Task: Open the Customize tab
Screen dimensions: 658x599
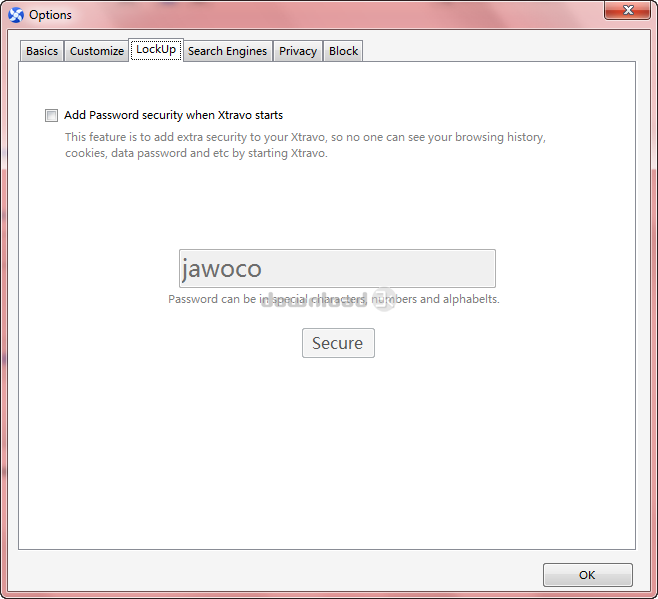Action: point(97,51)
